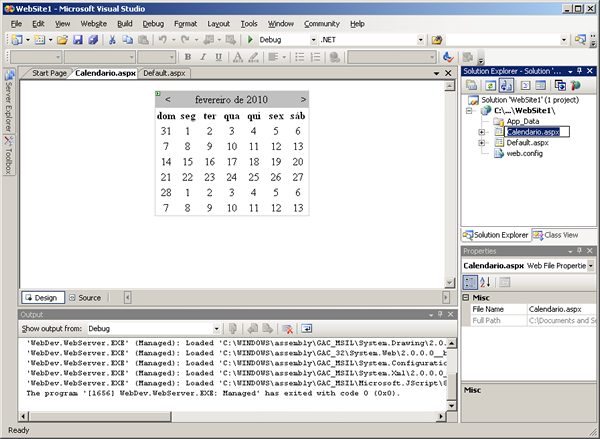Switch to Design view
Screen dimensions: 600x439
pos(43,298)
